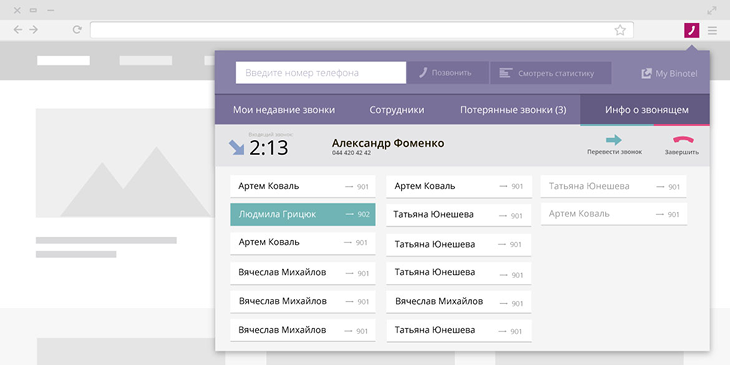
Task: Open the My Binotel link
Action: (669, 74)
